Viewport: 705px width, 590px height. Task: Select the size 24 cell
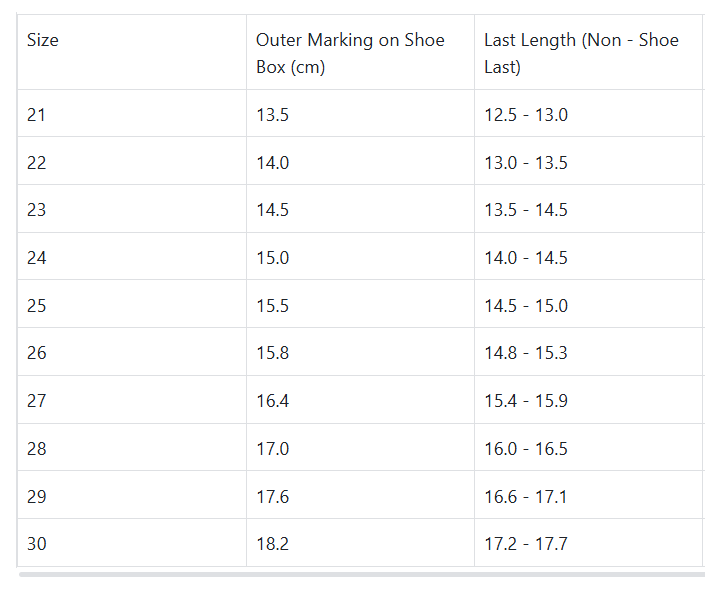coord(37,258)
